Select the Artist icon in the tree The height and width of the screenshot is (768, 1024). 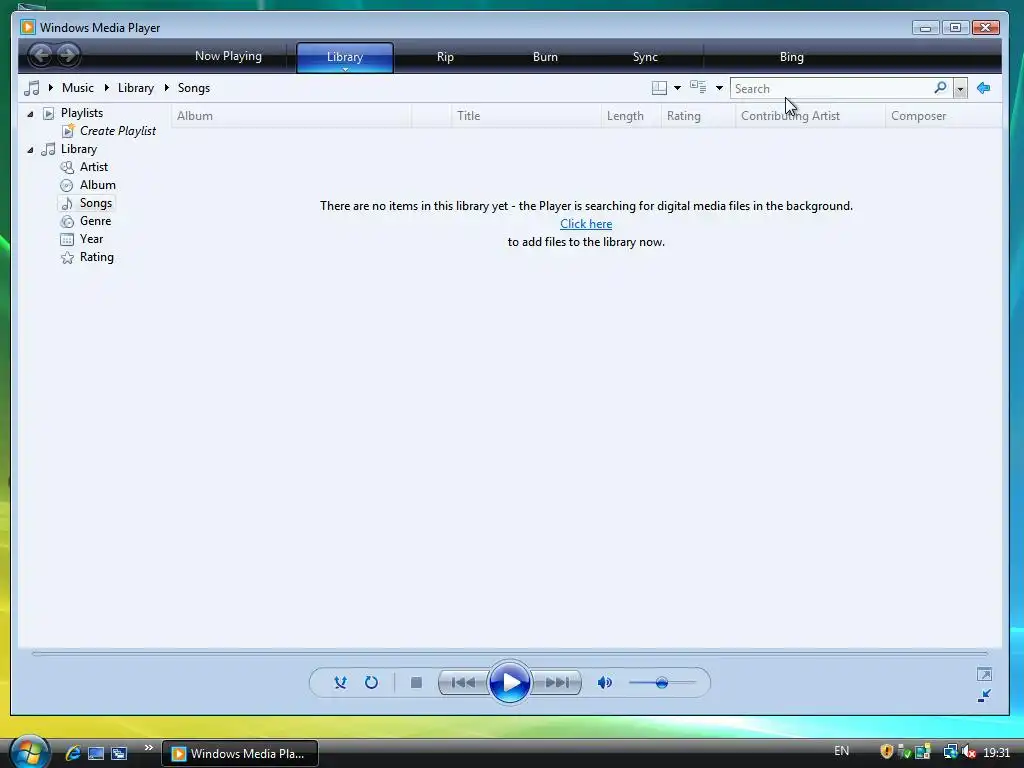(x=67, y=167)
